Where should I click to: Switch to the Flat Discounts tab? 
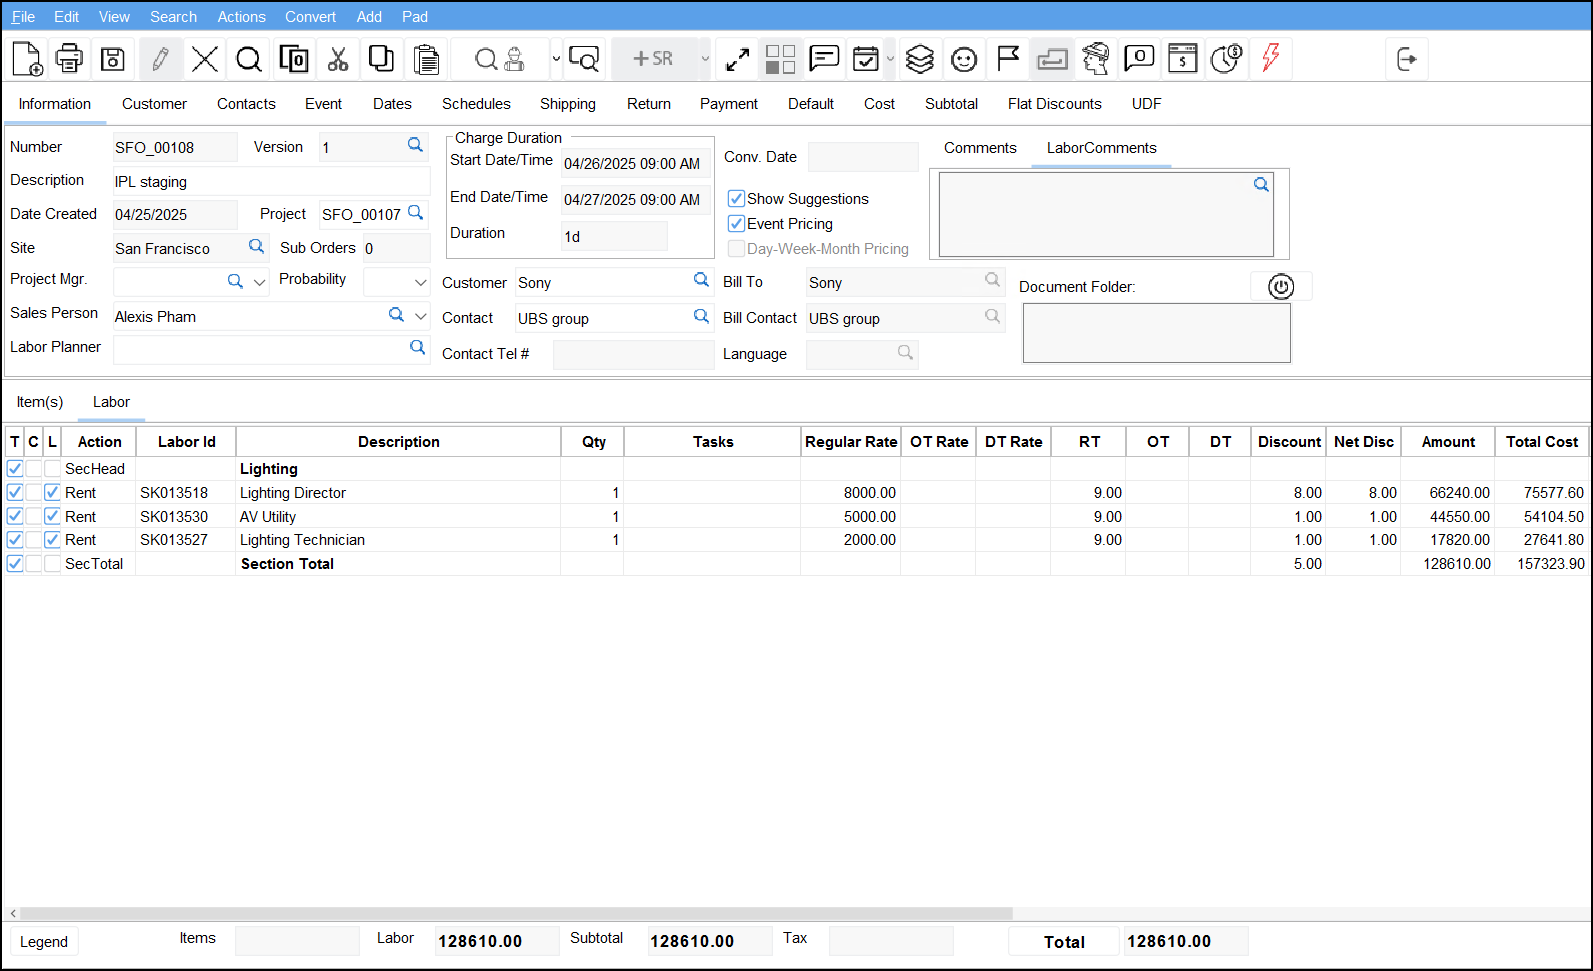[x=1054, y=104]
